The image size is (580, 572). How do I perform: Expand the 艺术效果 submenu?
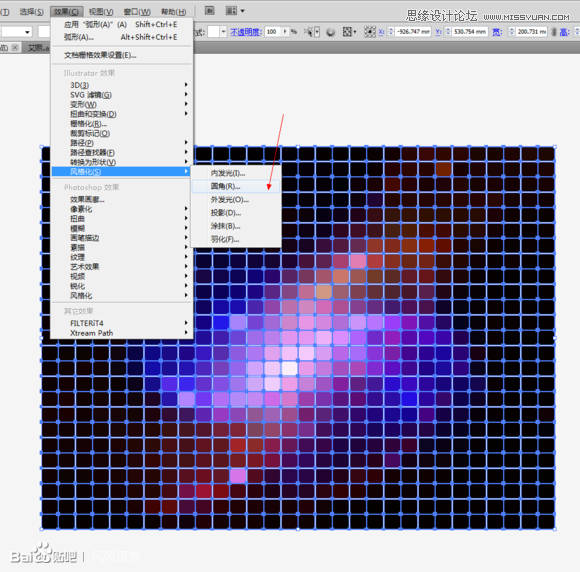(122, 267)
